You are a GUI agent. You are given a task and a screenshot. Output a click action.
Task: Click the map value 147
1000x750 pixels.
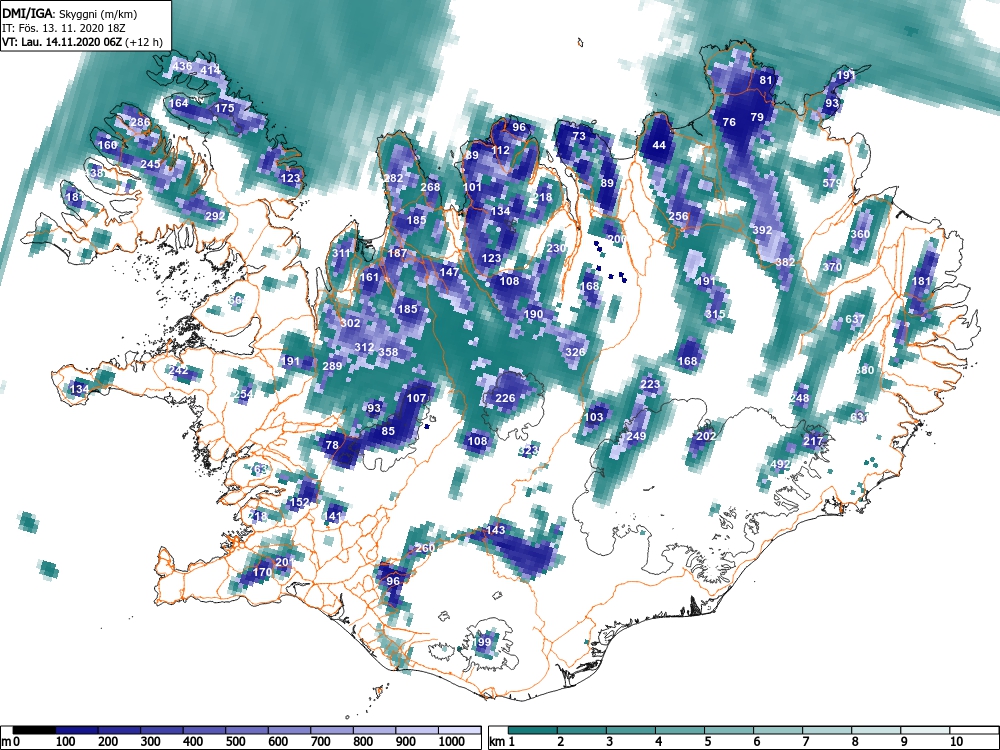(x=449, y=272)
